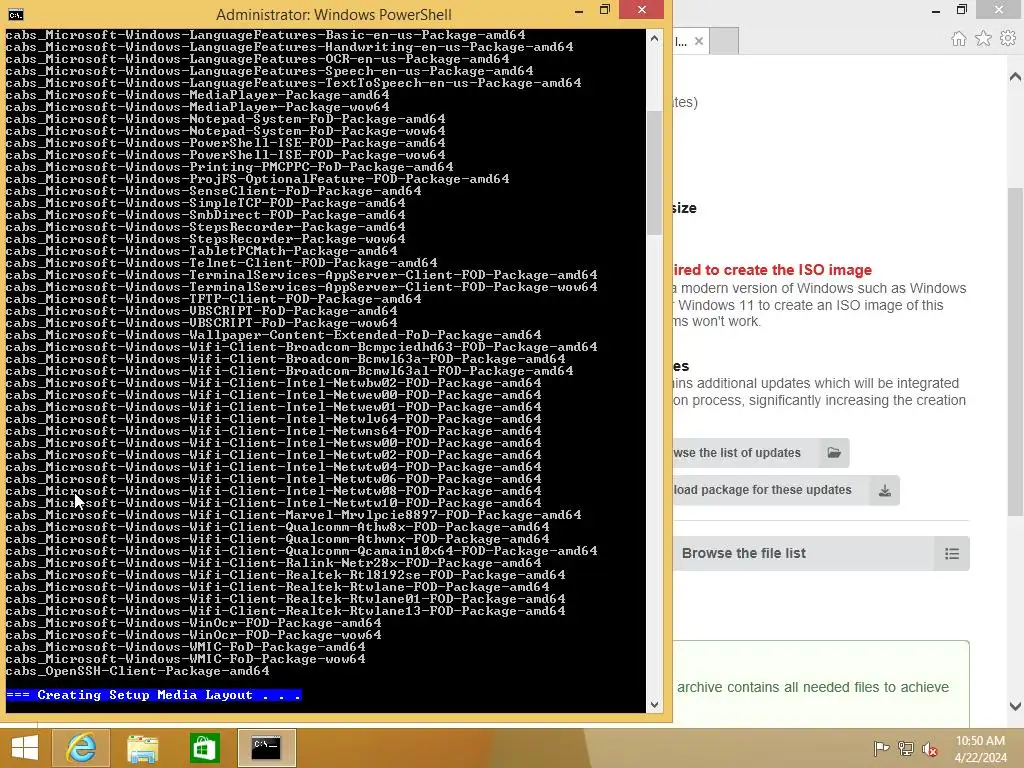Click the SenseClient-FoD-Package-amd64 line
The image size is (1024, 768).
pos(214,191)
